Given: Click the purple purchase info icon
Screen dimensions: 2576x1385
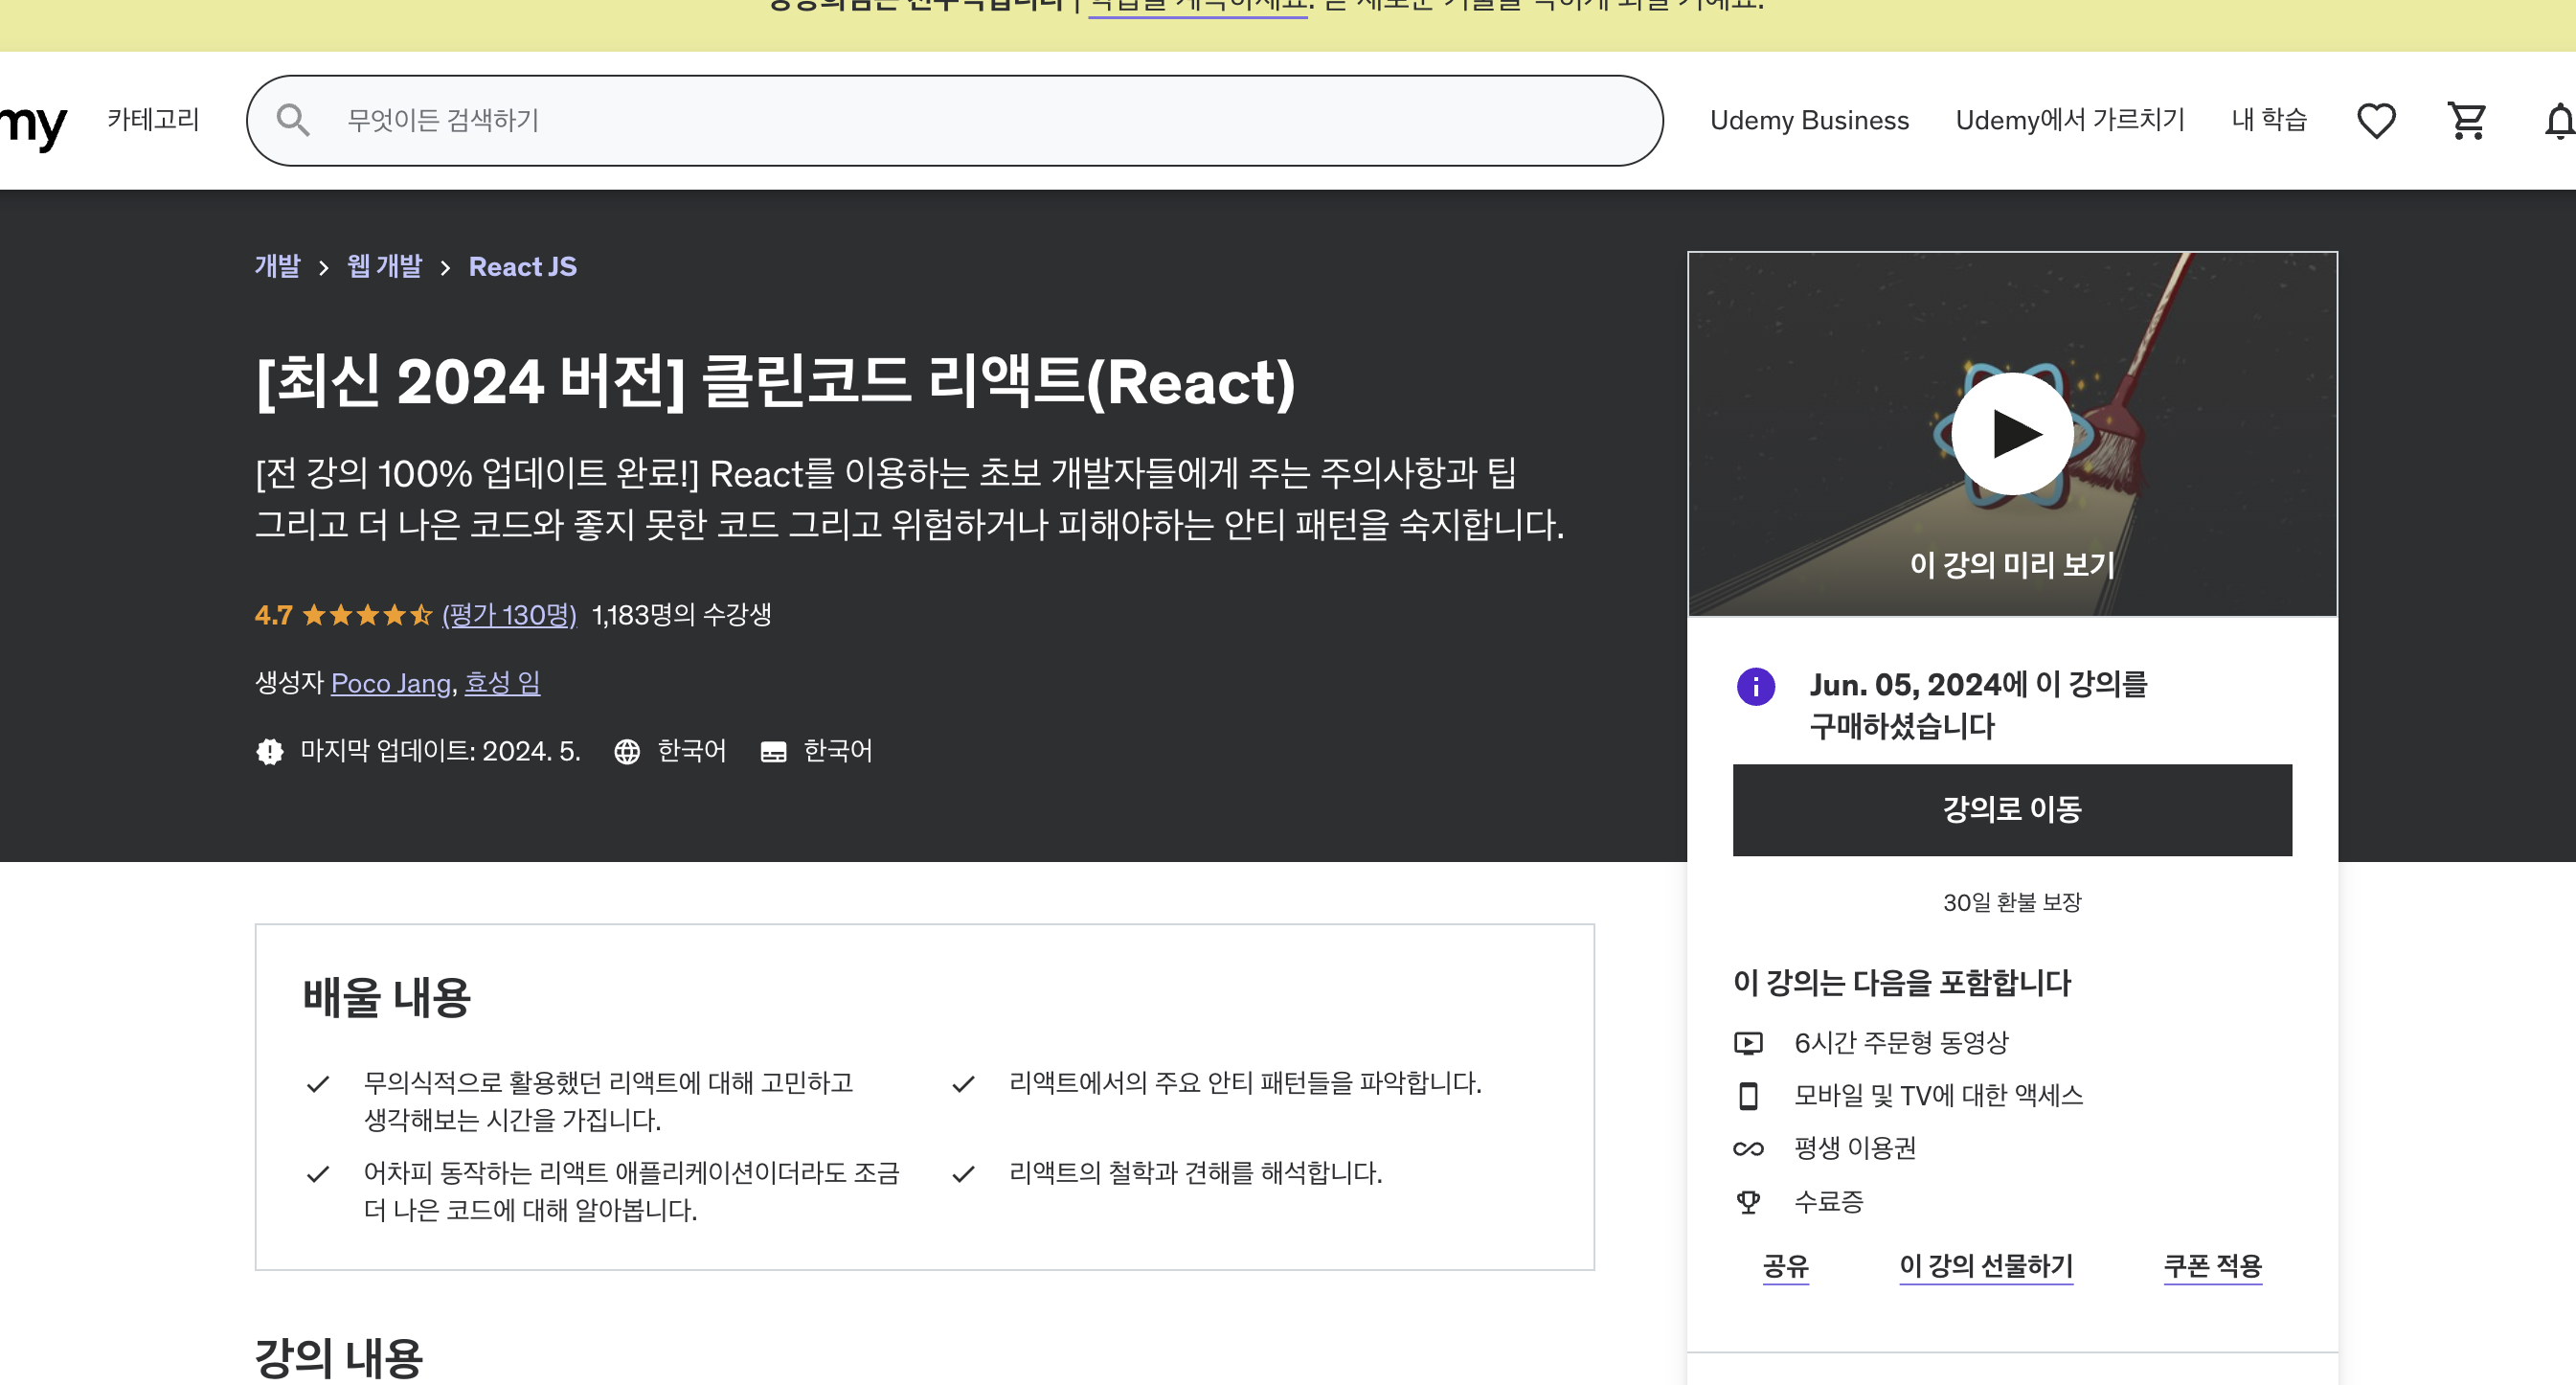Looking at the screenshot, I should tap(1756, 687).
